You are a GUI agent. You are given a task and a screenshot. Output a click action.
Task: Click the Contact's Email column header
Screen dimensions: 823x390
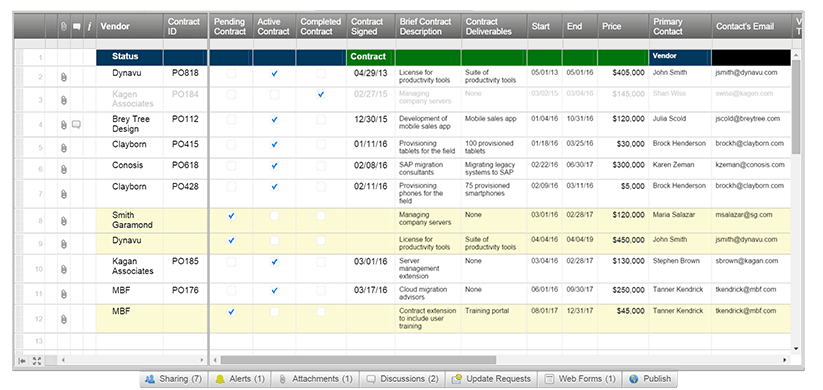(751, 27)
